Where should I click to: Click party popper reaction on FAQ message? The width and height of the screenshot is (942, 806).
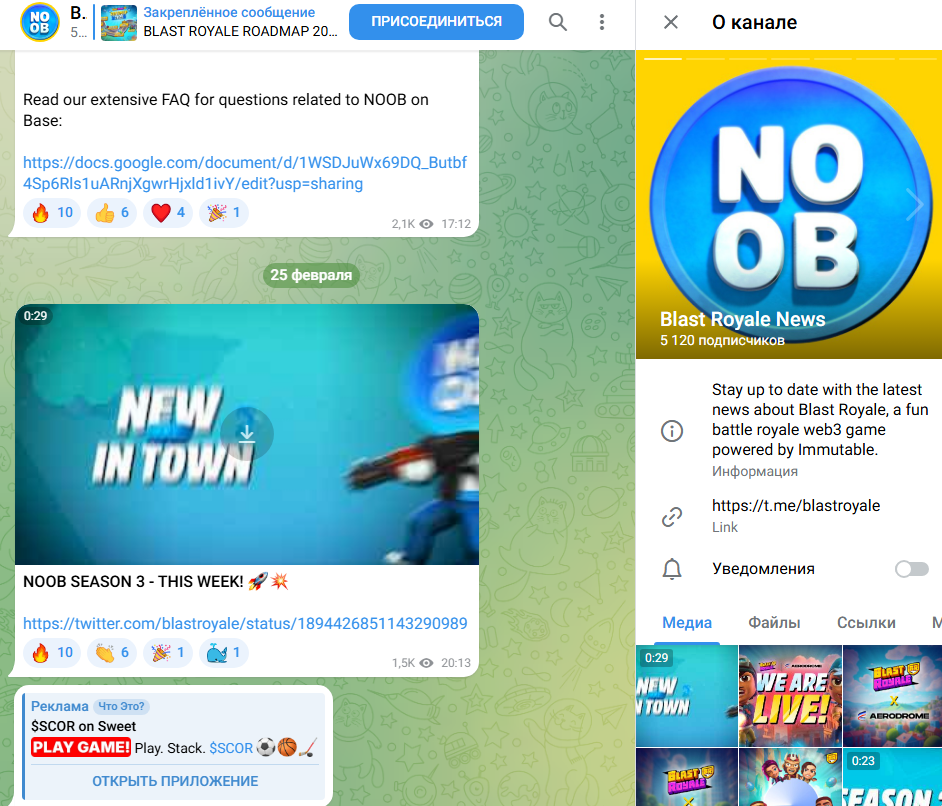[223, 213]
